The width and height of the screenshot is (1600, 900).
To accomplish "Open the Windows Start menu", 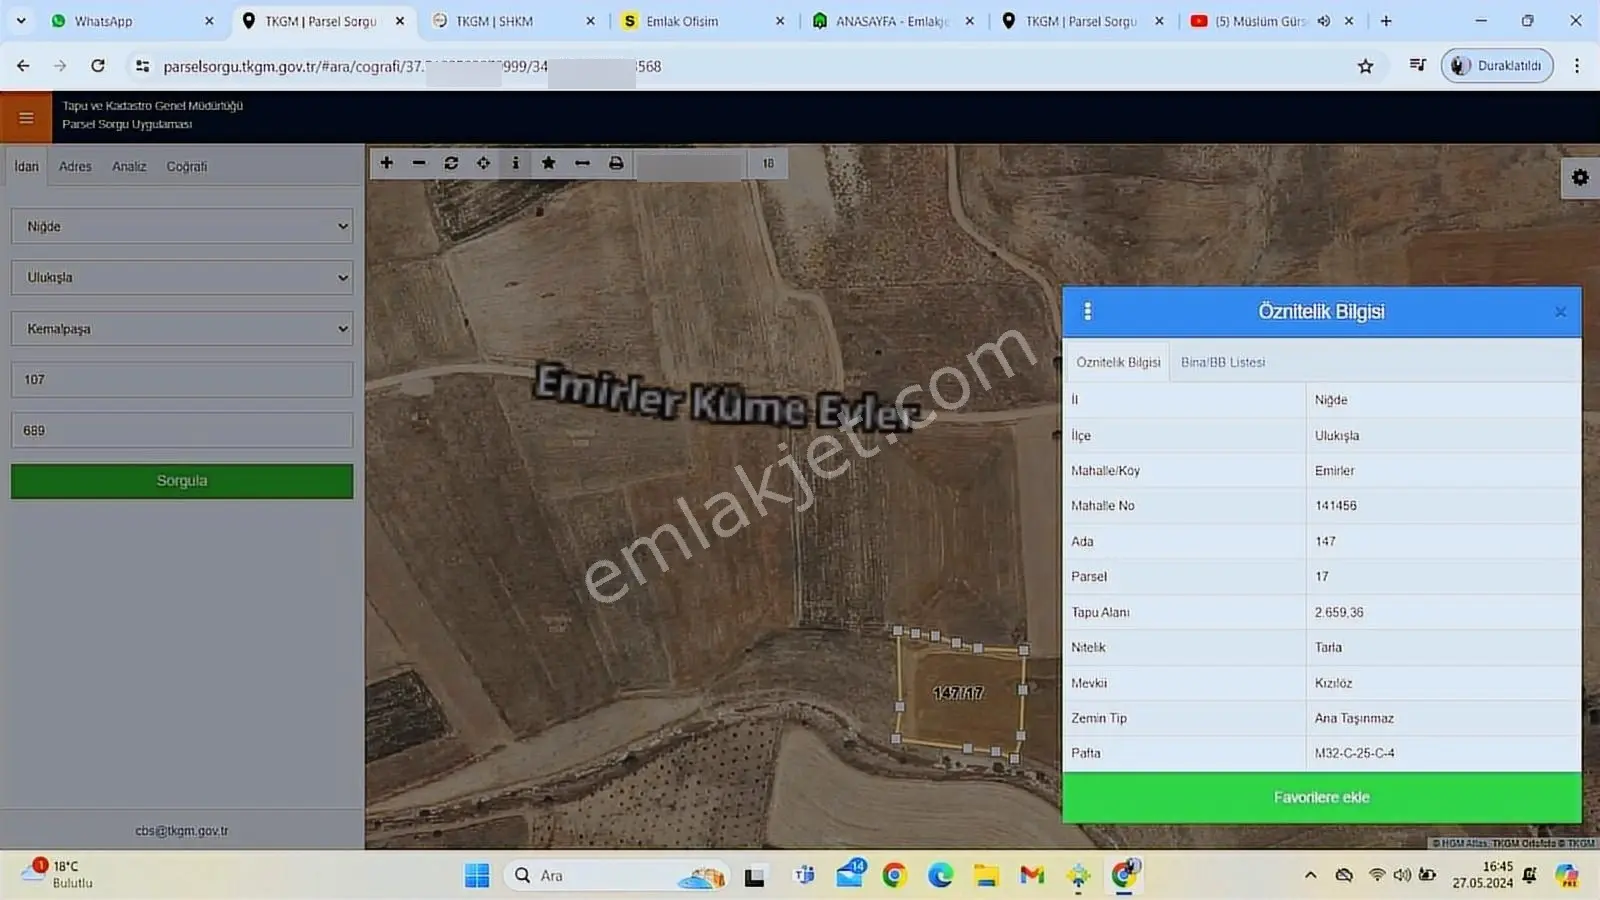I will pos(477,876).
